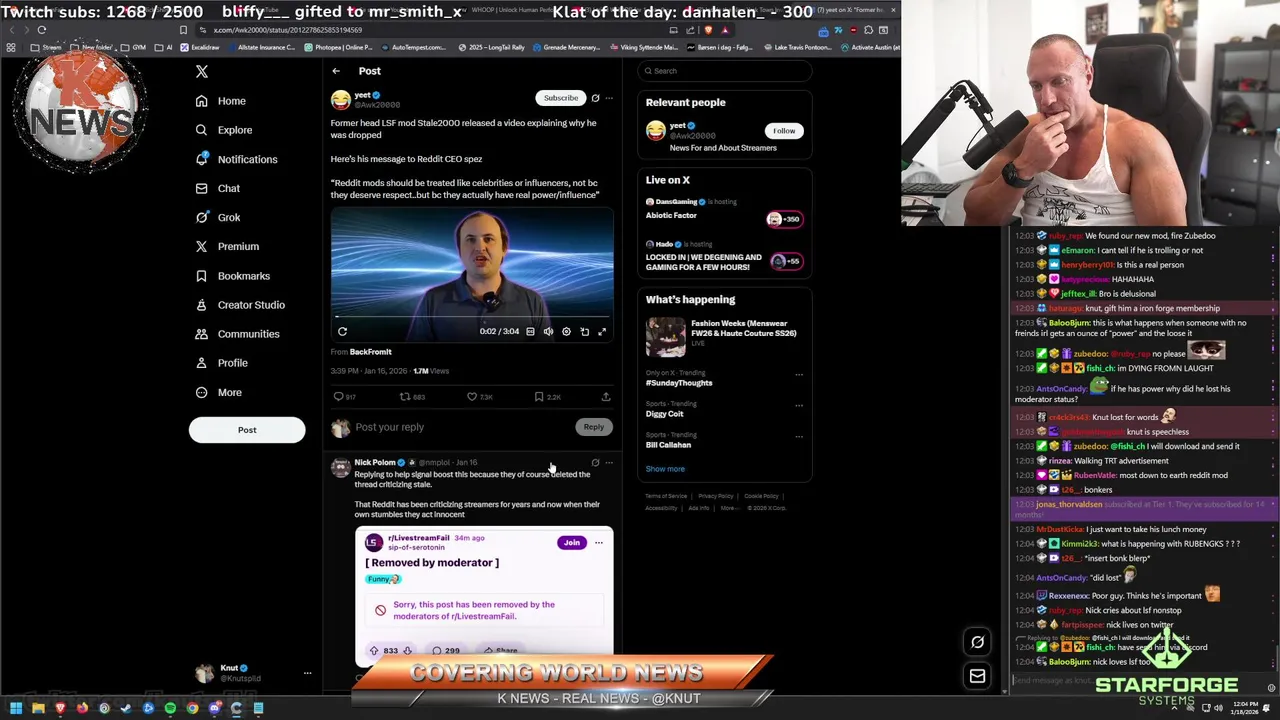Click the mail icon beside chat
The width and height of the screenshot is (1280, 720).
pyautogui.click(x=977, y=676)
